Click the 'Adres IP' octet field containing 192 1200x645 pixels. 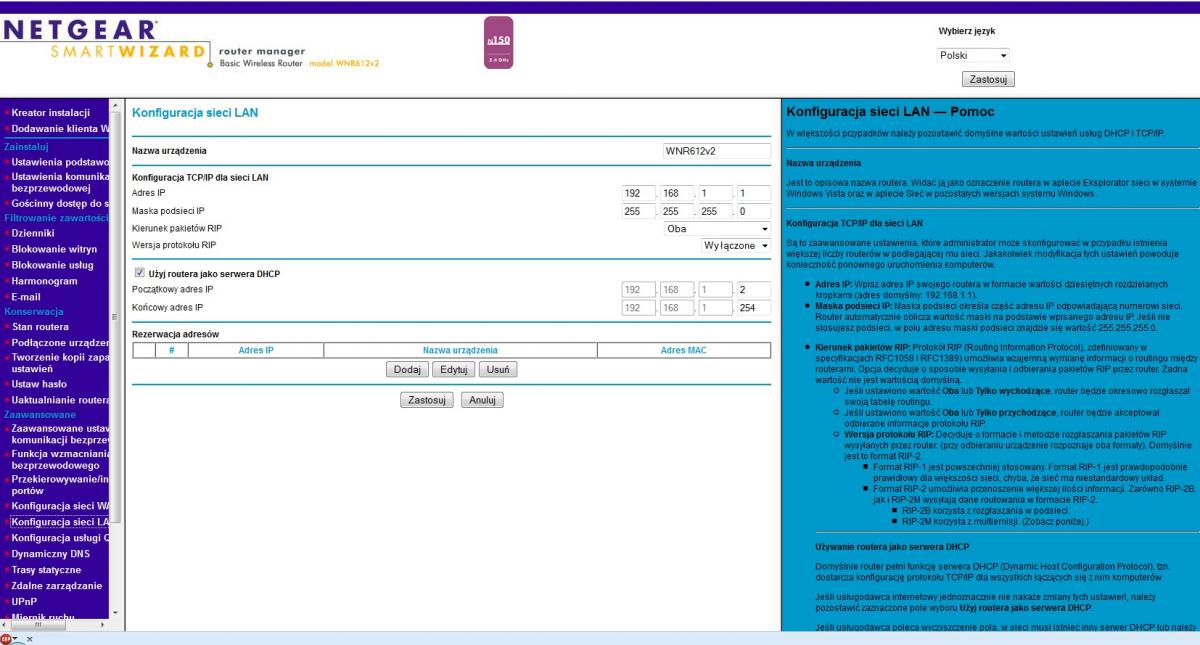click(637, 193)
